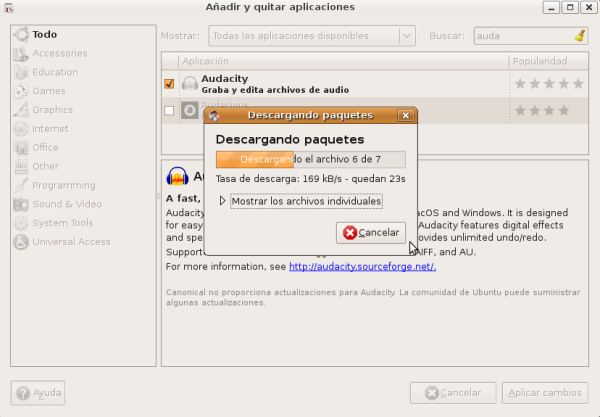Screen dimensions: 600x417
Task: Select the Todo category
Action: 44,34
